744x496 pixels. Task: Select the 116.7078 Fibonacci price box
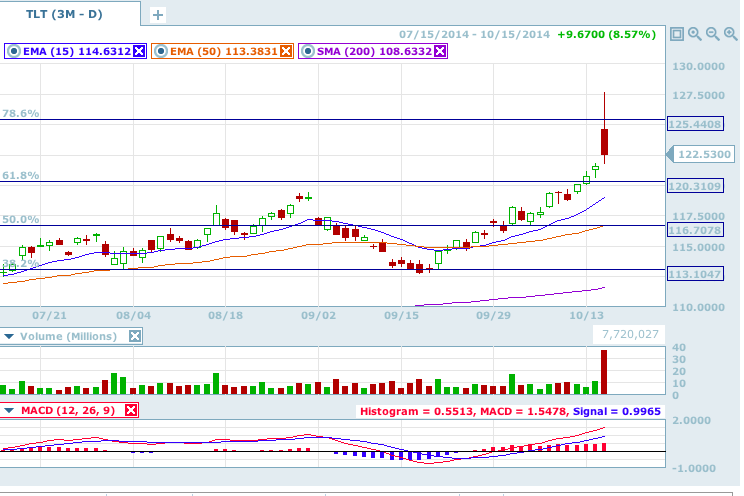pyautogui.click(x=695, y=230)
